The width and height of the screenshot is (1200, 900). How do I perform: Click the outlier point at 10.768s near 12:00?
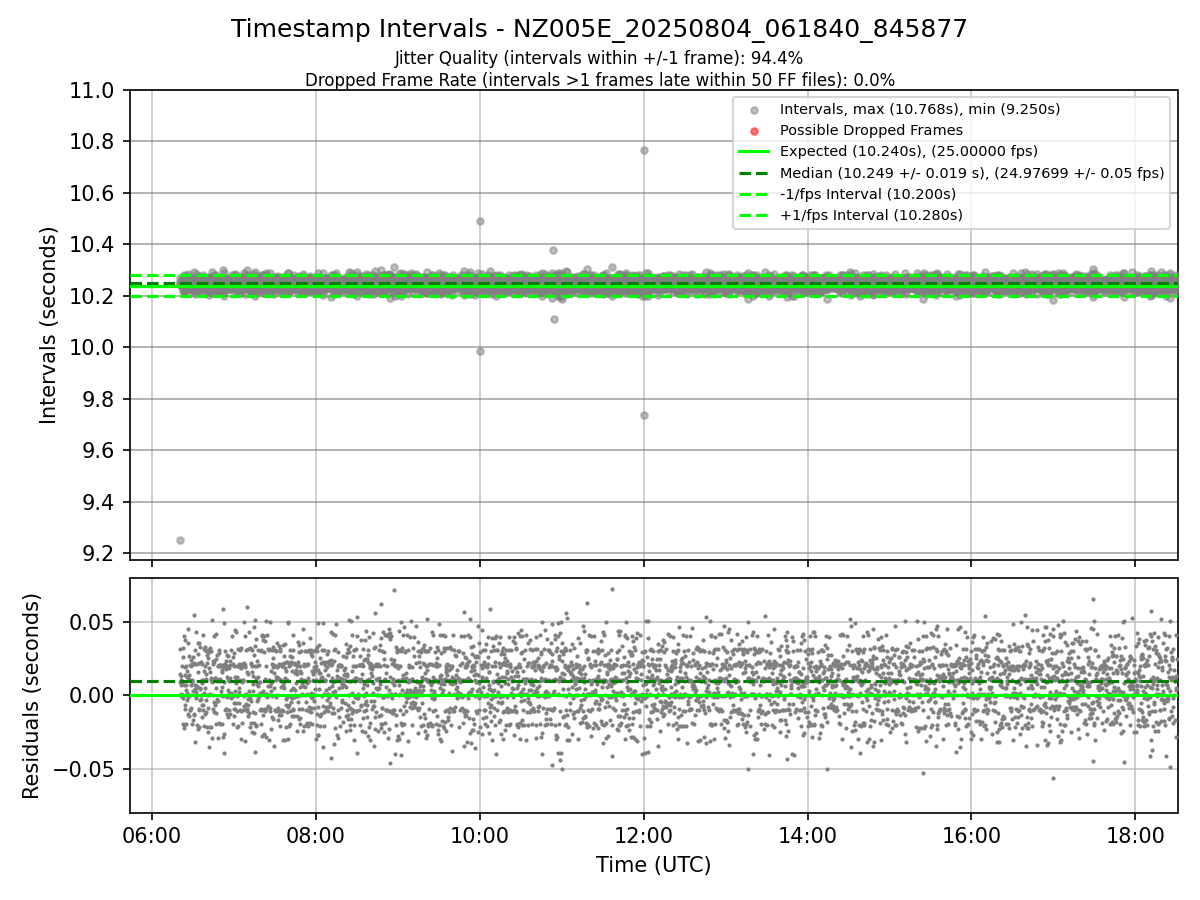(644, 150)
